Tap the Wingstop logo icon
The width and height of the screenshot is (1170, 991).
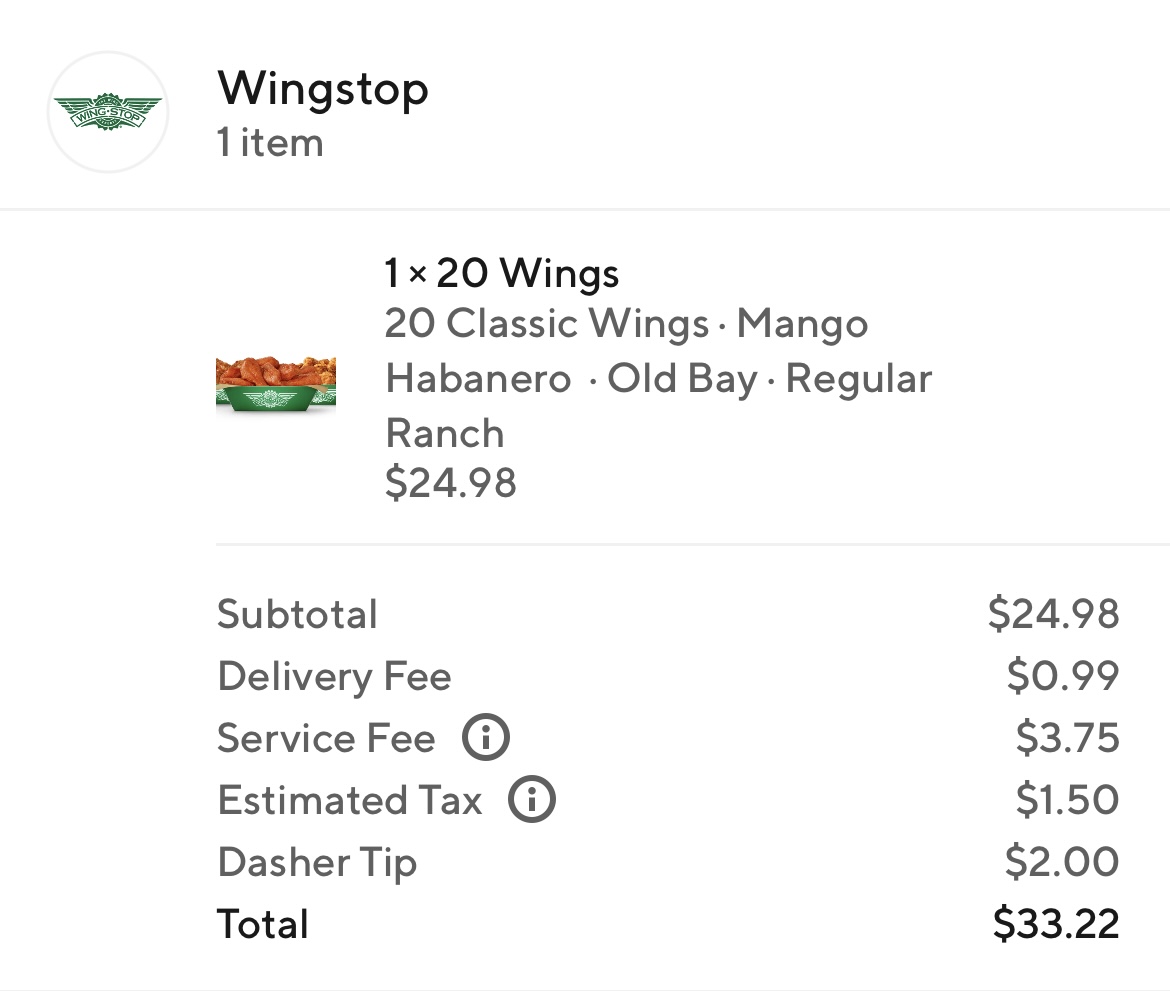(108, 112)
